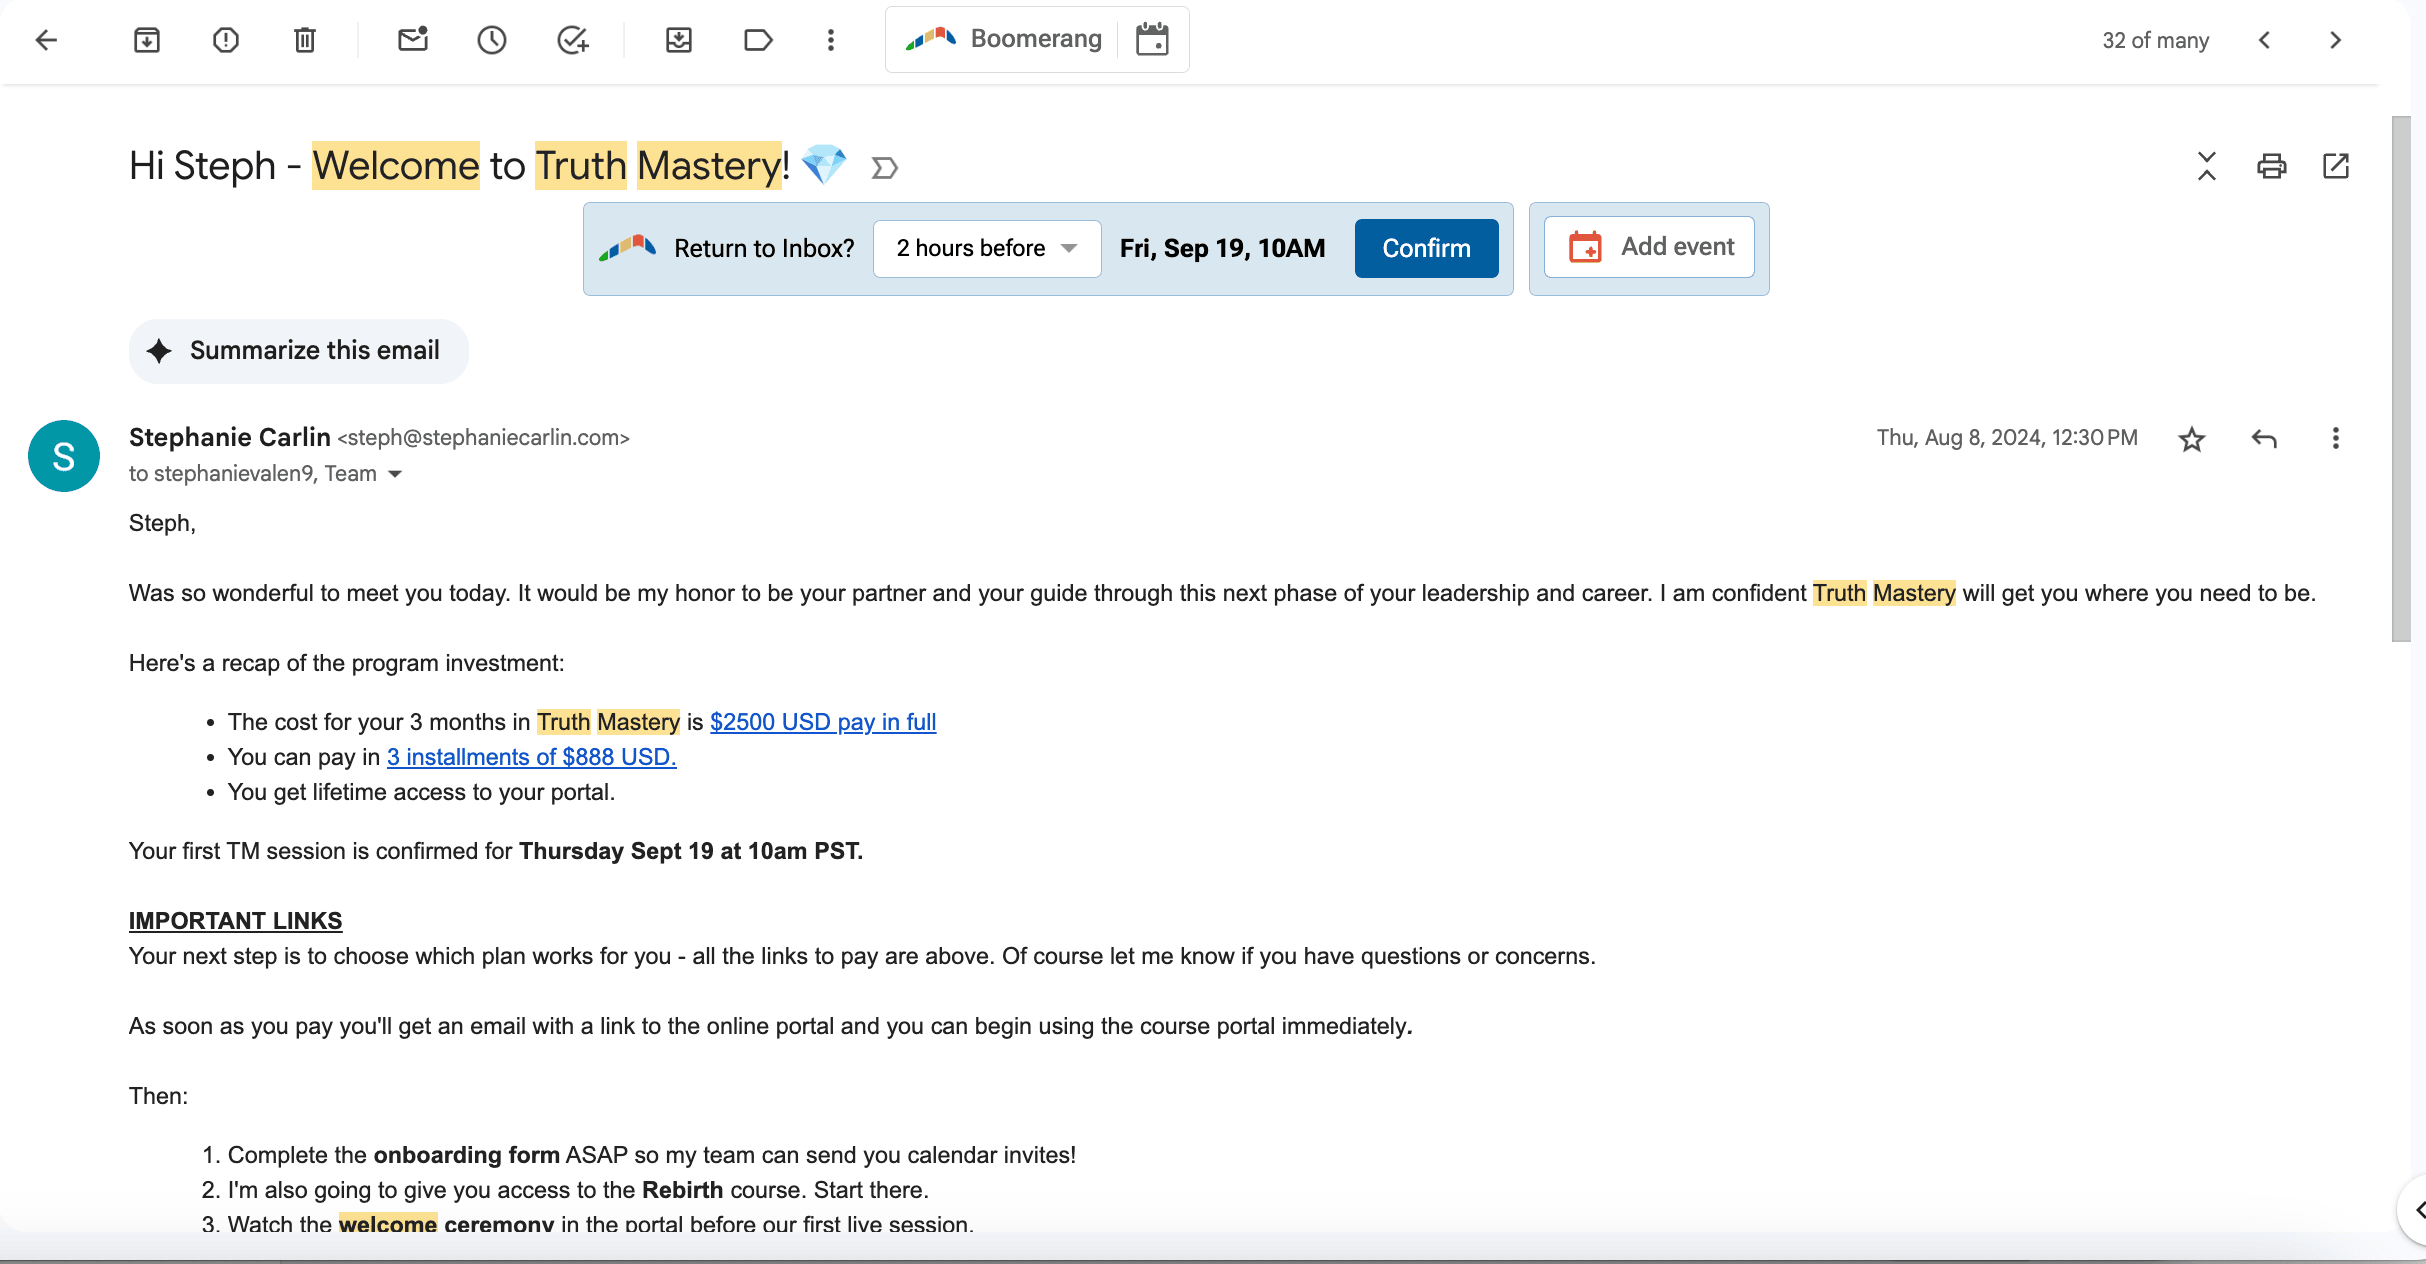Click the bold 'Thursday Sept 19 at 10am PST.' text
This screenshot has height=1264, width=2426.
pos(691,851)
